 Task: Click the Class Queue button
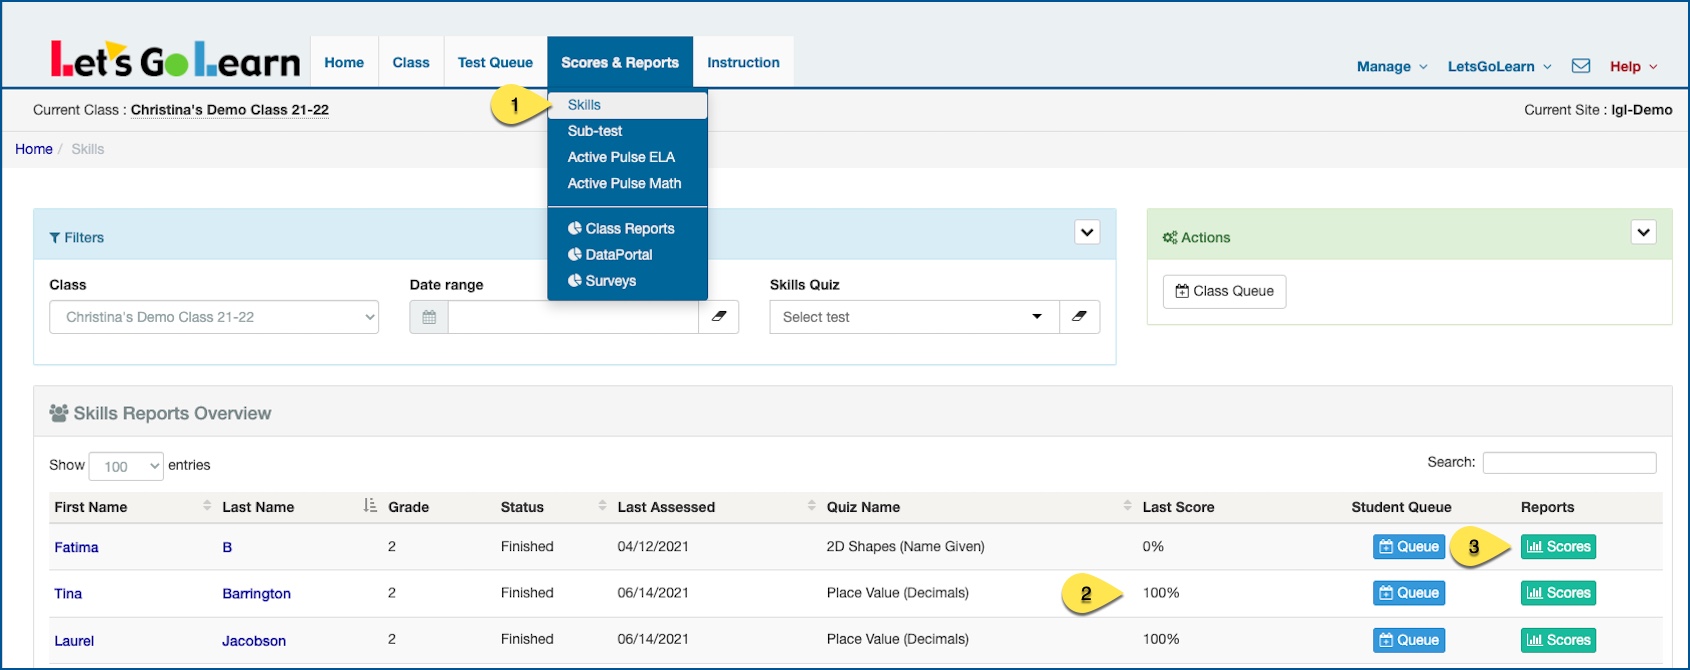coord(1224,291)
